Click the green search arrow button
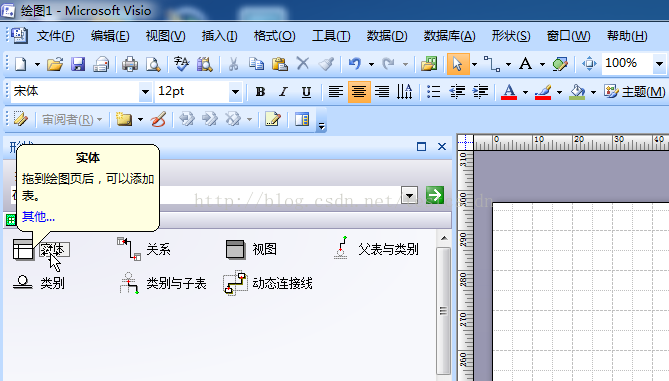 pos(435,195)
